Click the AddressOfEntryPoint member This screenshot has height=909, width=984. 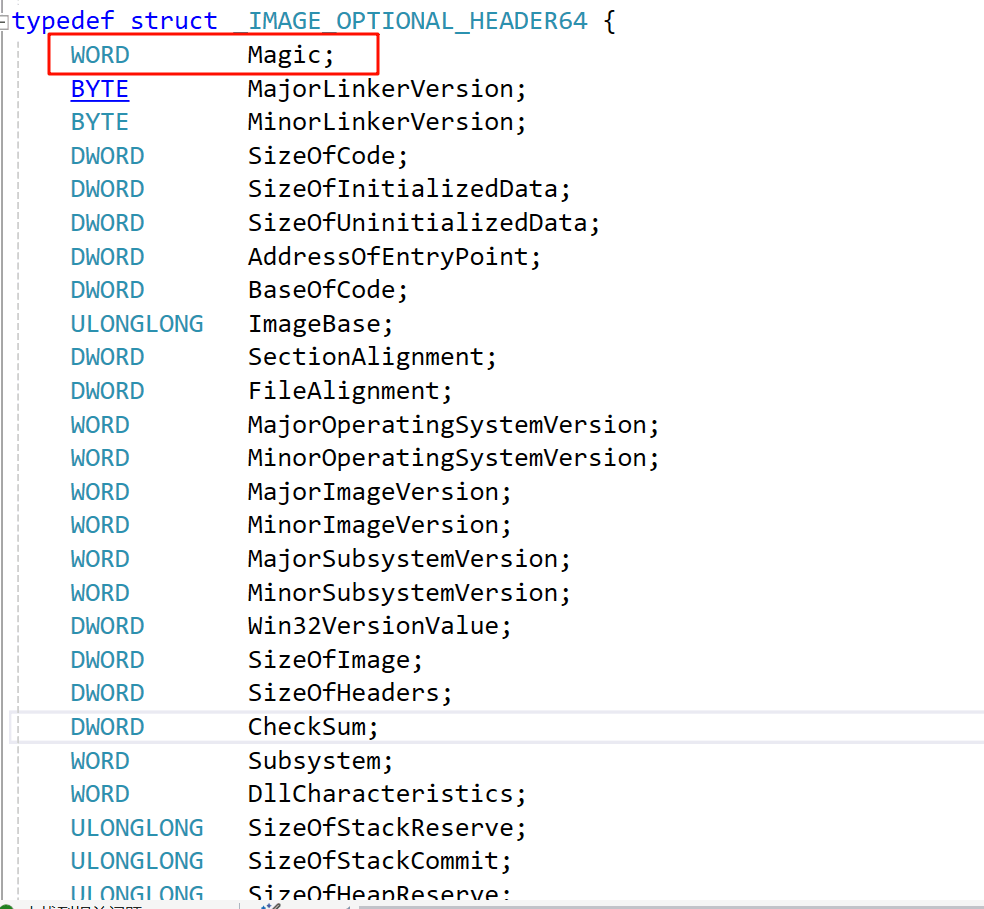tap(387, 257)
